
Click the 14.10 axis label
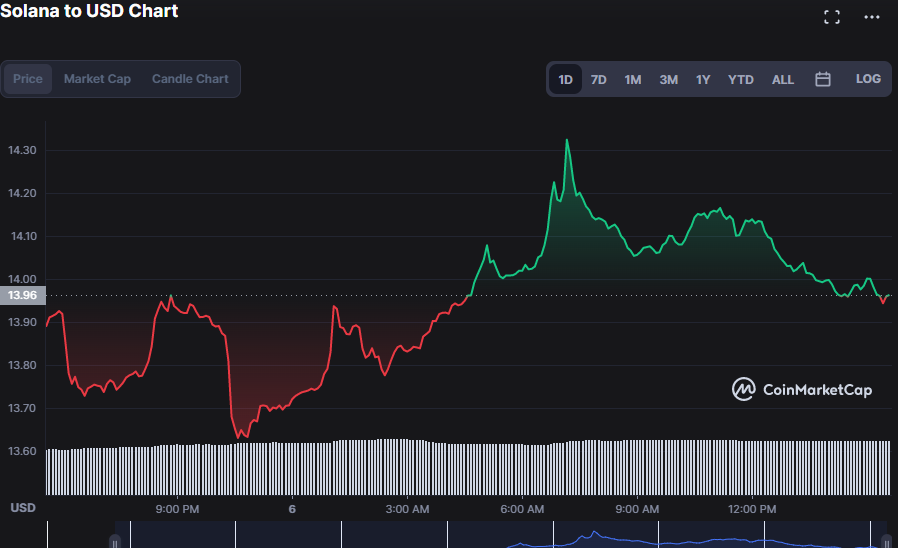tap(23, 236)
